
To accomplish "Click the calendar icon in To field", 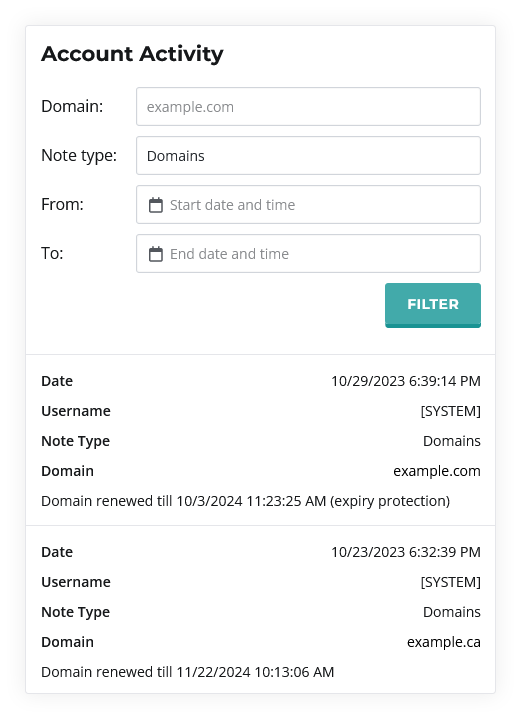I will tap(155, 254).
